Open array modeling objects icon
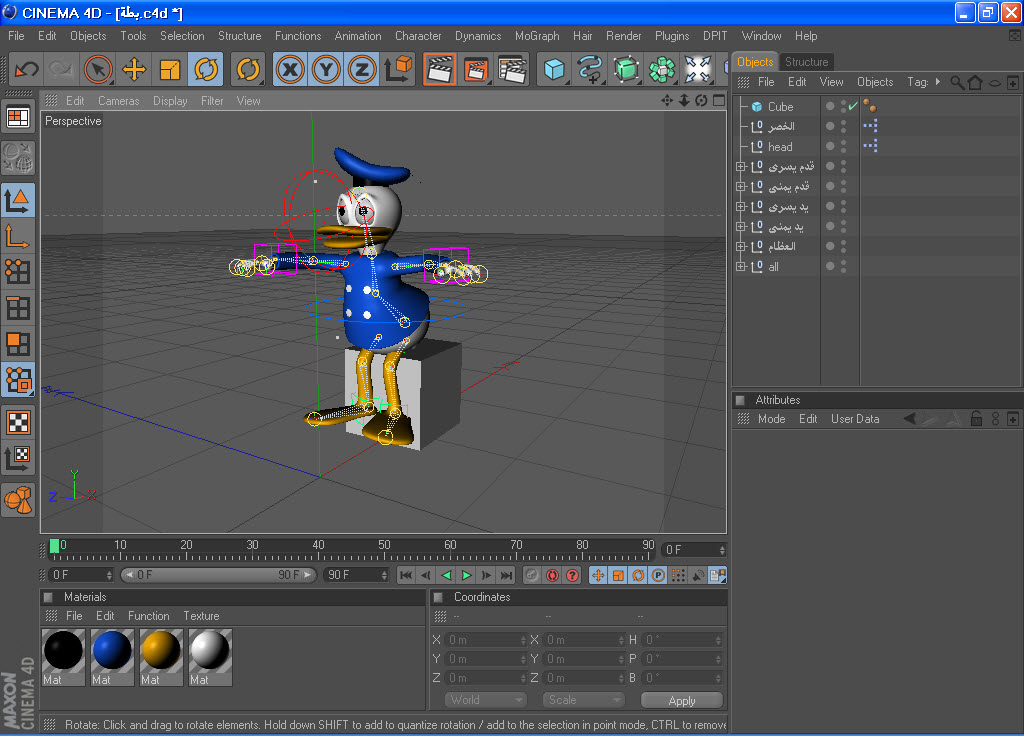The image size is (1024, 736). [x=662, y=69]
